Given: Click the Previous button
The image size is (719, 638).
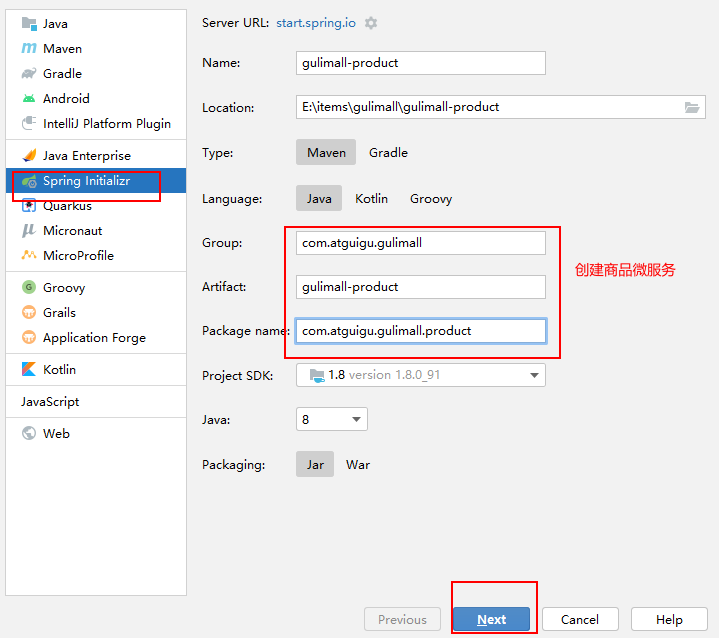Looking at the screenshot, I should coord(402,619).
